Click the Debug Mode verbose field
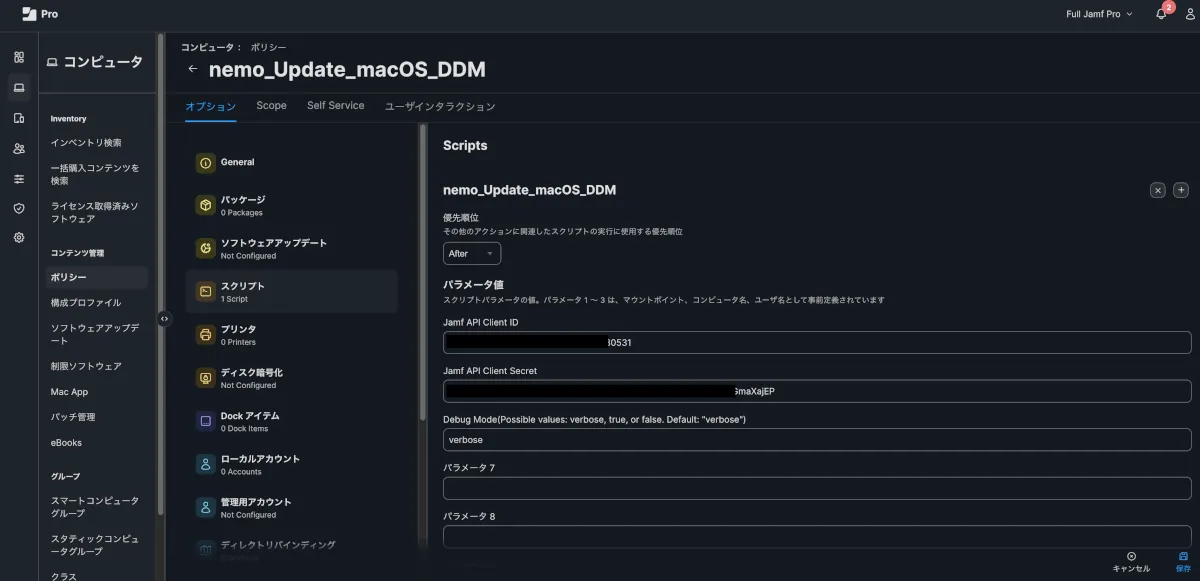Image resolution: width=1200 pixels, height=581 pixels. coord(817,440)
